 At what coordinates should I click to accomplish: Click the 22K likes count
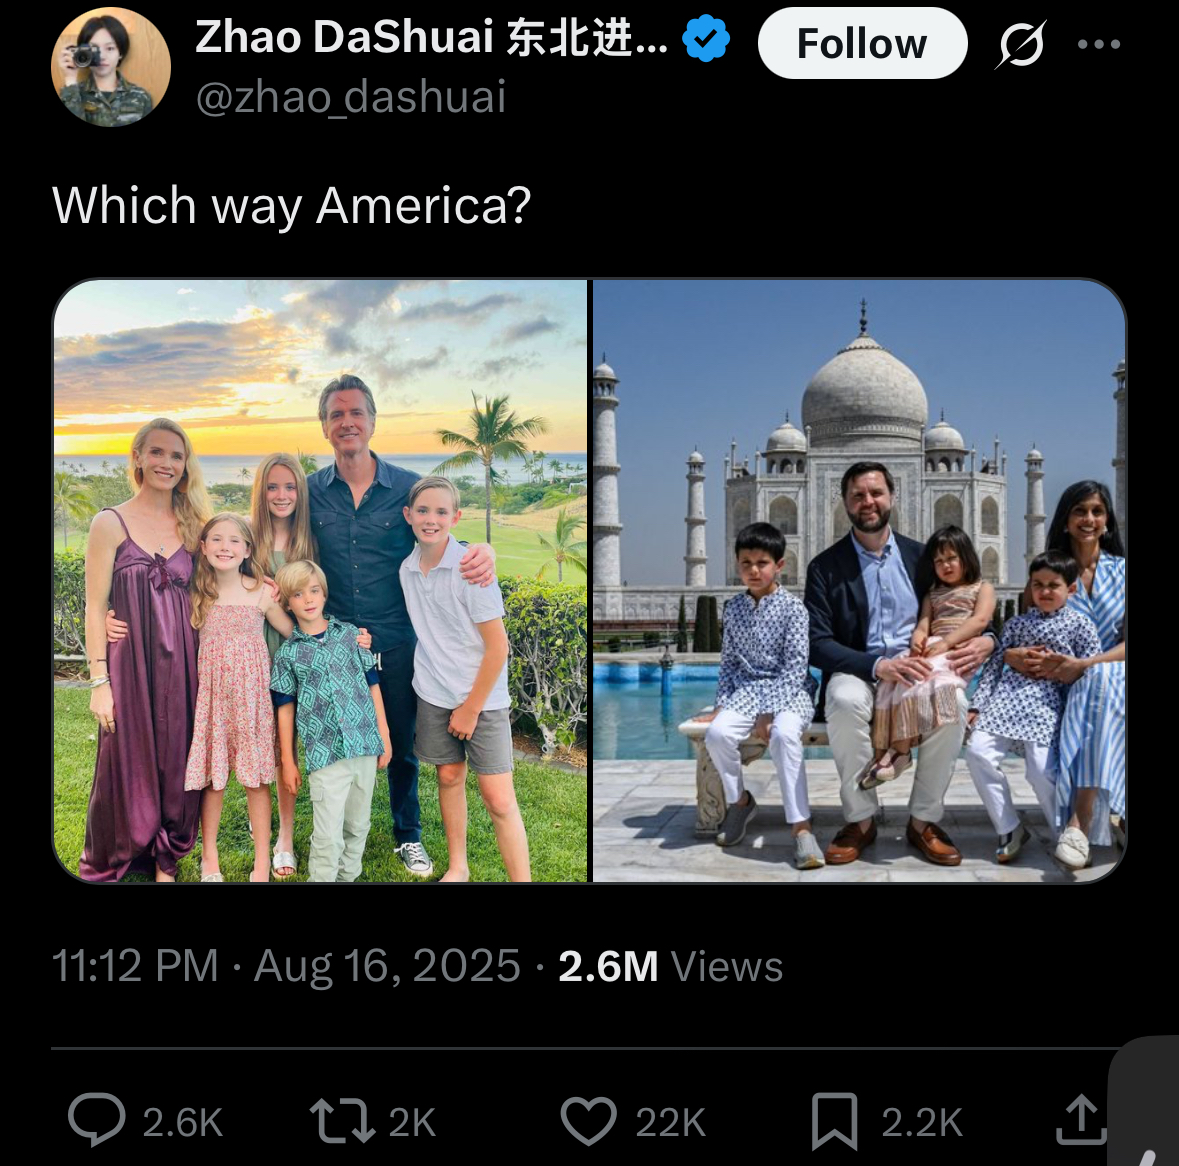[670, 1122]
